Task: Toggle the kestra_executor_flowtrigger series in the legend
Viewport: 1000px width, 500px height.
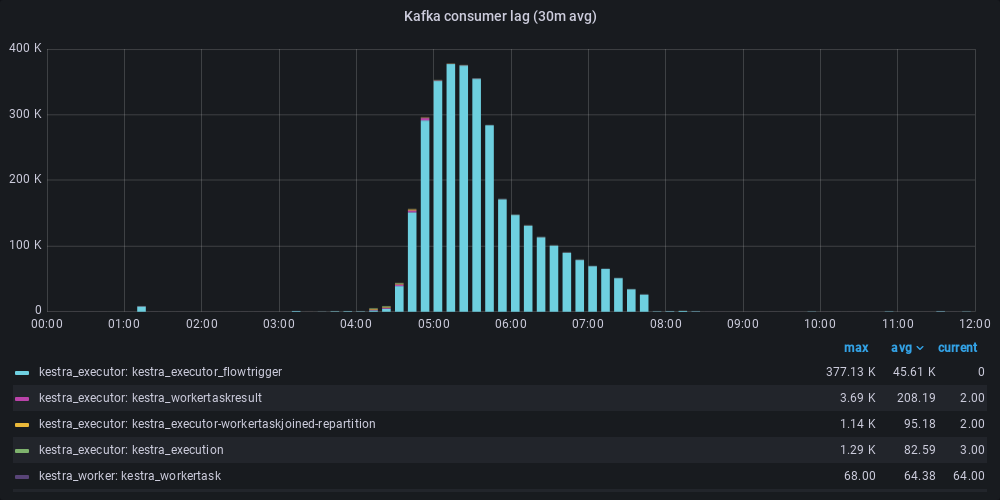Action: click(160, 372)
